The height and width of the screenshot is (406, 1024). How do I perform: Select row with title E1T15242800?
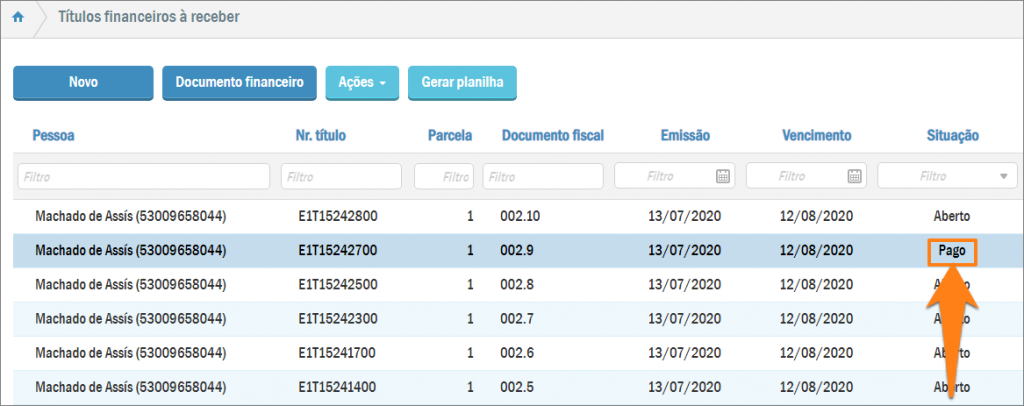coord(337,215)
